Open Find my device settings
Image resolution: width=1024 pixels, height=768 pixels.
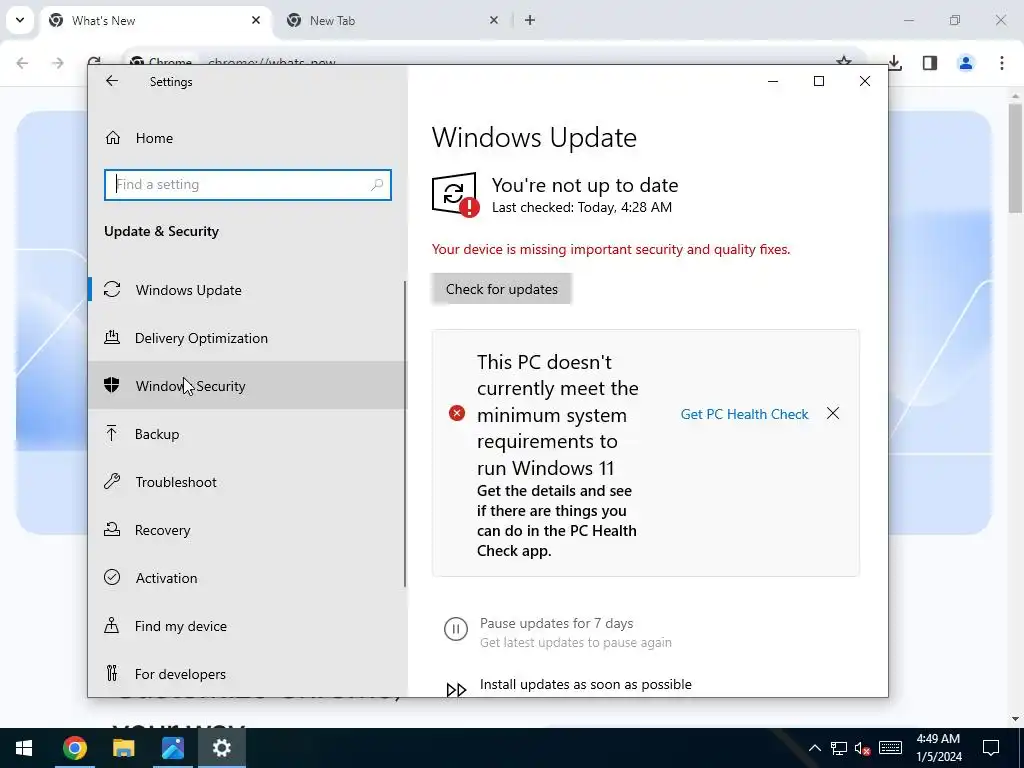pyautogui.click(x=248, y=626)
